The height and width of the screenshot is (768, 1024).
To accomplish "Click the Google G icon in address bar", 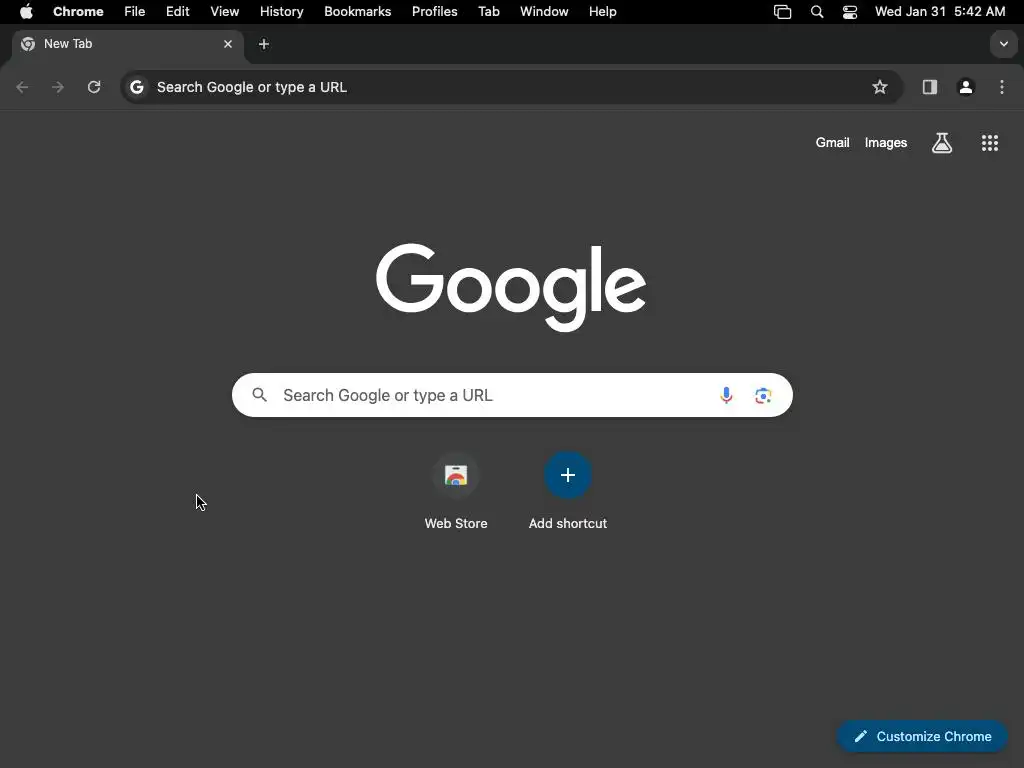I will (x=136, y=87).
